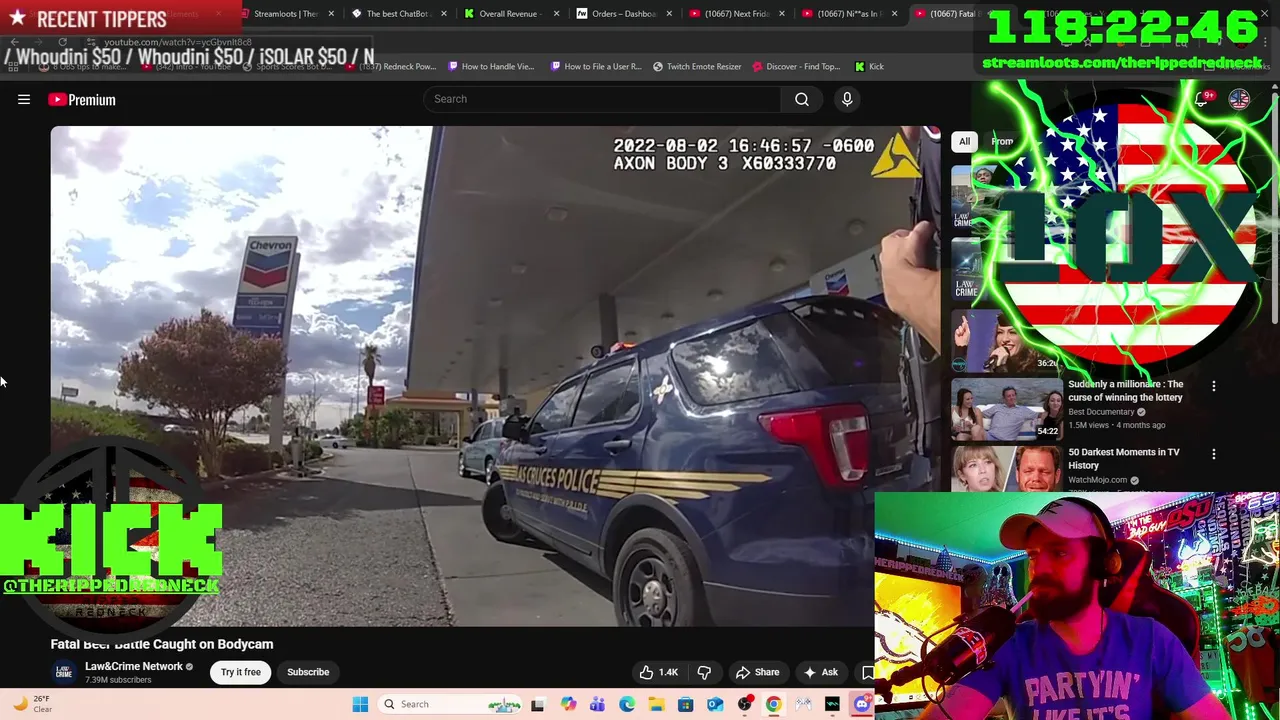Open File Explorer from the taskbar
Screen dimensions: 1280x720
click(656, 704)
